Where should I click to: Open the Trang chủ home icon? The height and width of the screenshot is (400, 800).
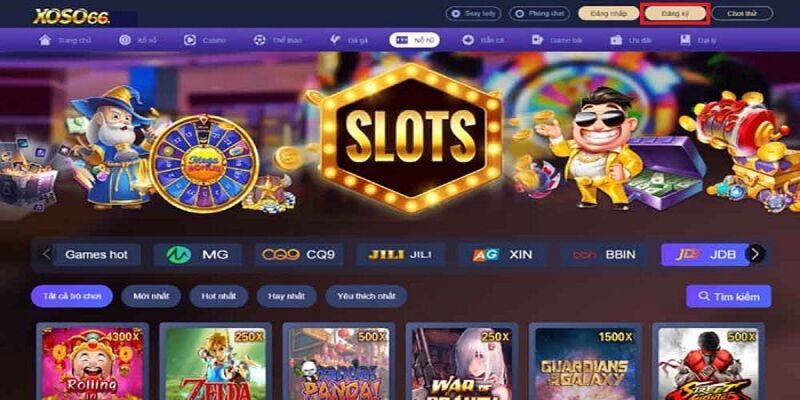coord(45,40)
